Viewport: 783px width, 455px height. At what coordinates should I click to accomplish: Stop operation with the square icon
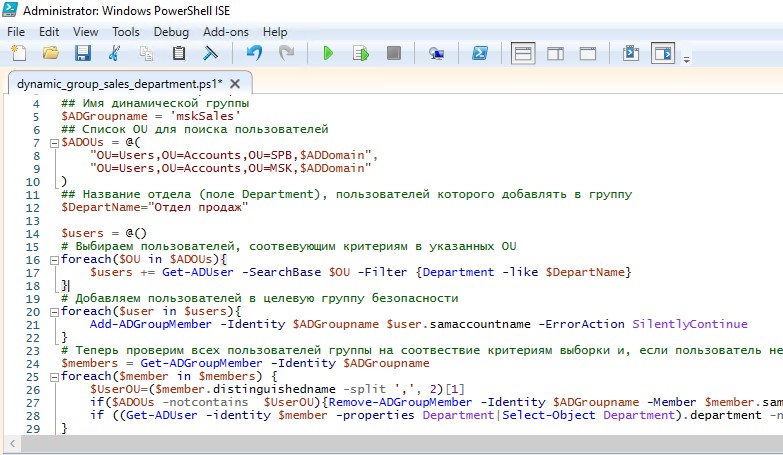(x=393, y=53)
